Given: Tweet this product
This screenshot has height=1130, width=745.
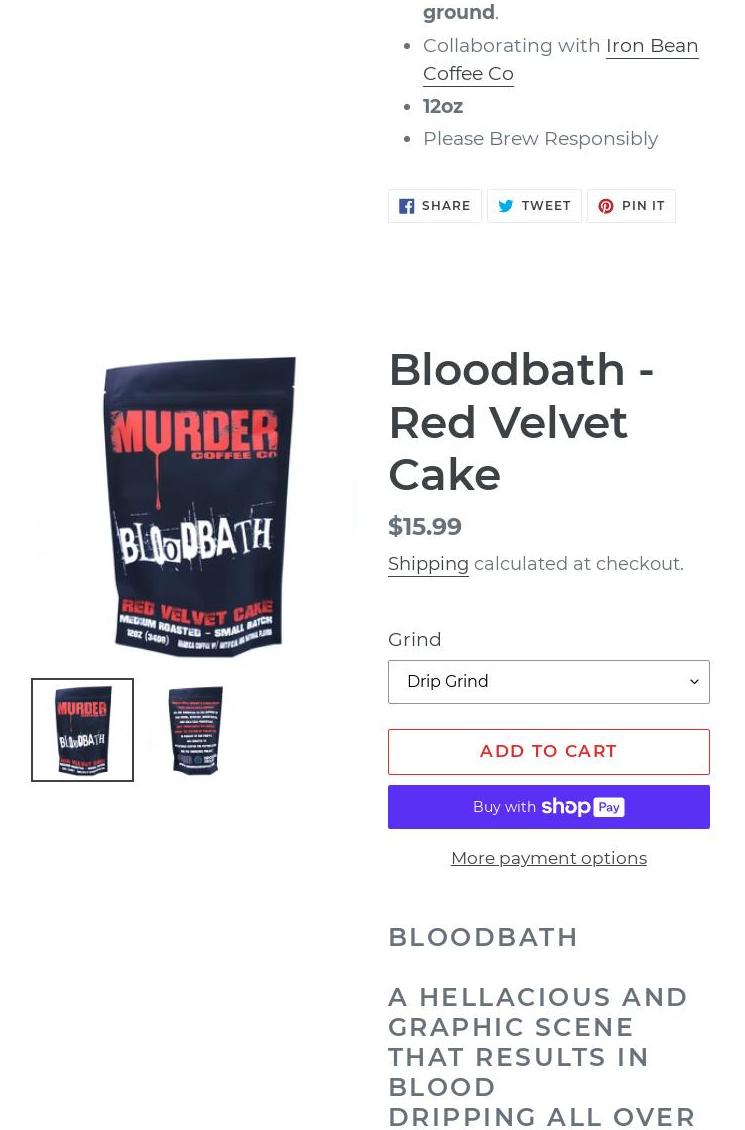Looking at the screenshot, I should [x=534, y=206].
